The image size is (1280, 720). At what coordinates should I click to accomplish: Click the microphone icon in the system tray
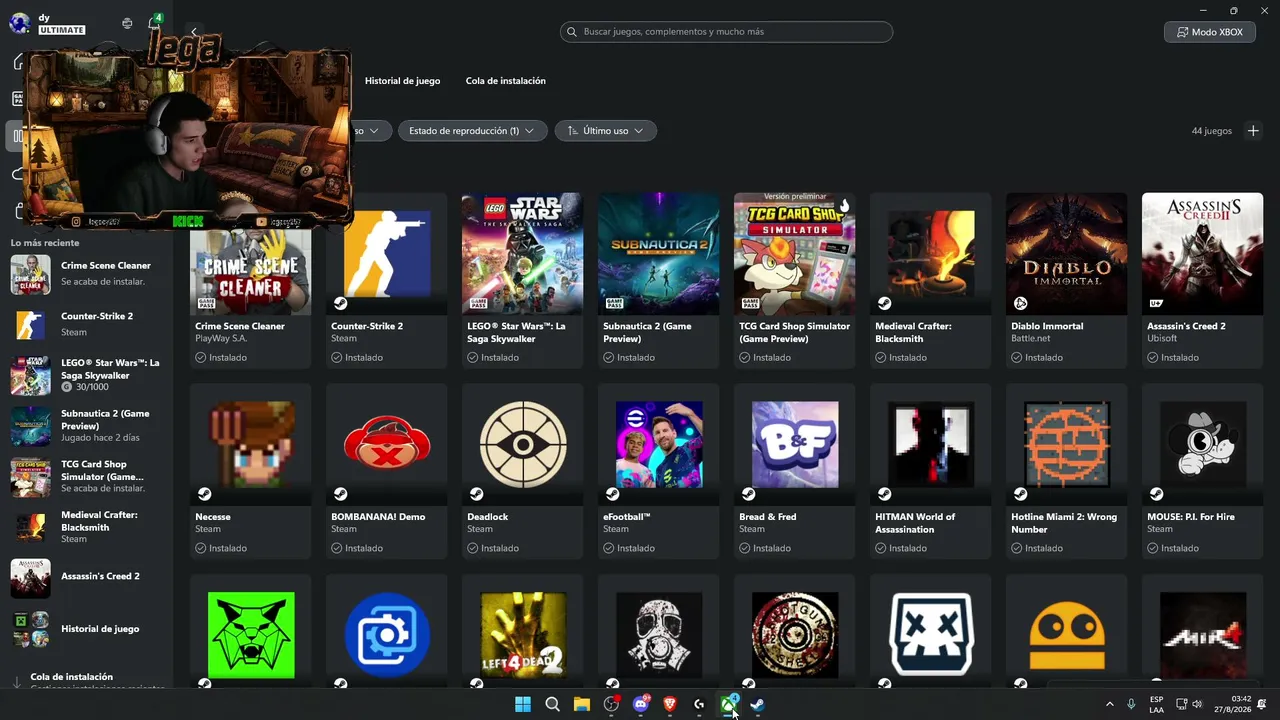[1131, 704]
